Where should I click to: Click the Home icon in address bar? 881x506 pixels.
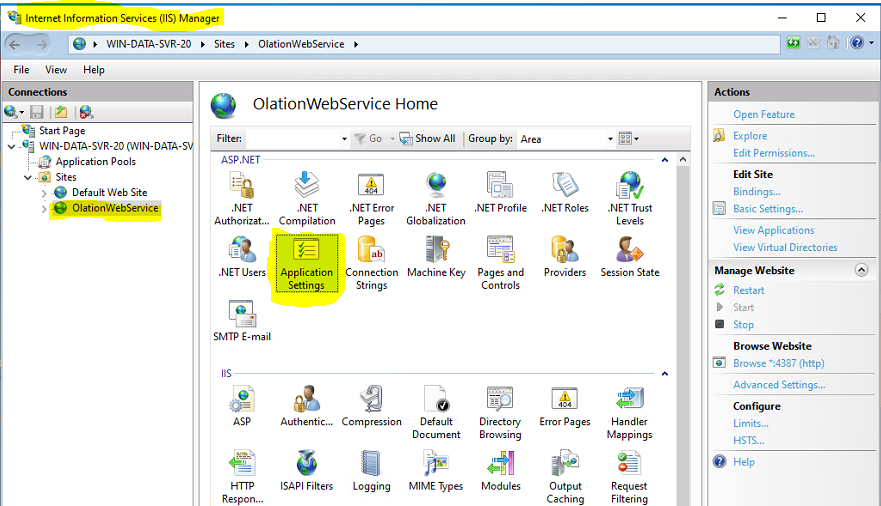(x=833, y=43)
